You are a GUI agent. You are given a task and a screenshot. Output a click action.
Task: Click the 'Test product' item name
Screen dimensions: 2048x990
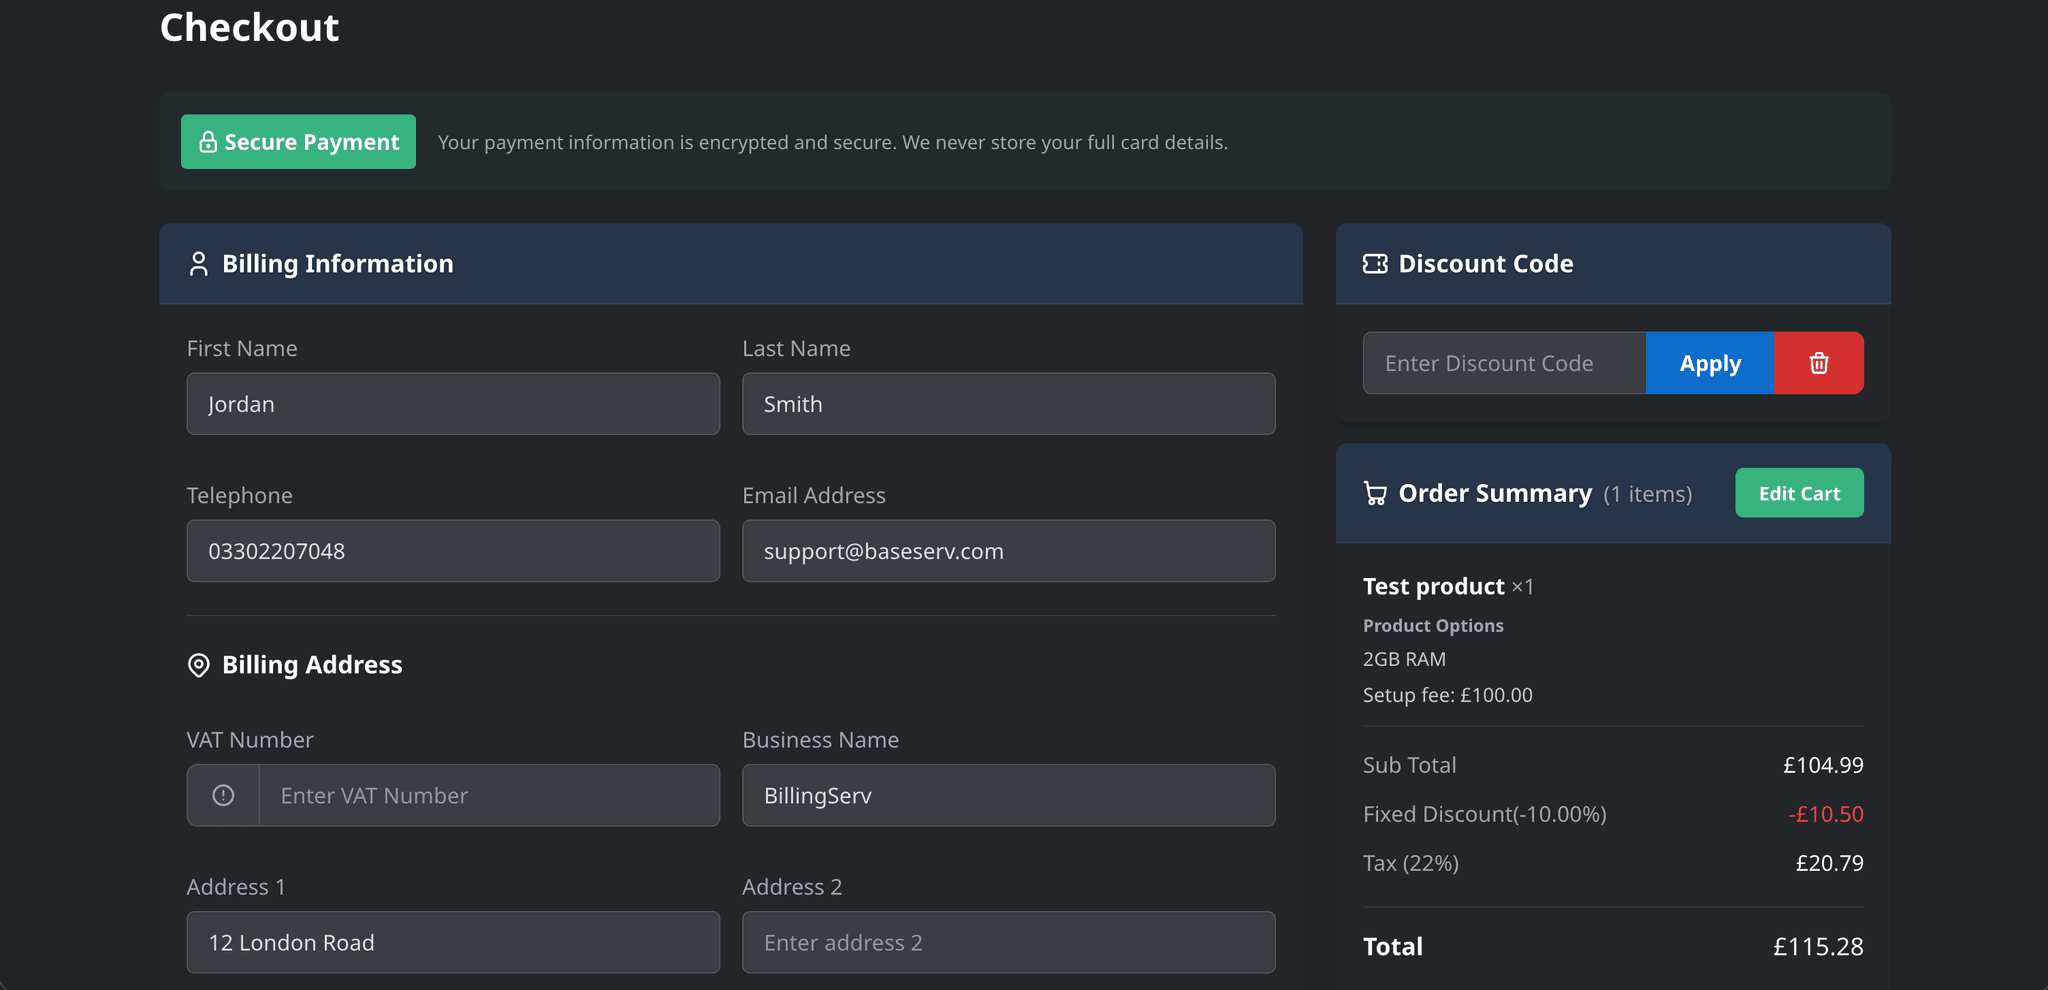[x=1433, y=586]
